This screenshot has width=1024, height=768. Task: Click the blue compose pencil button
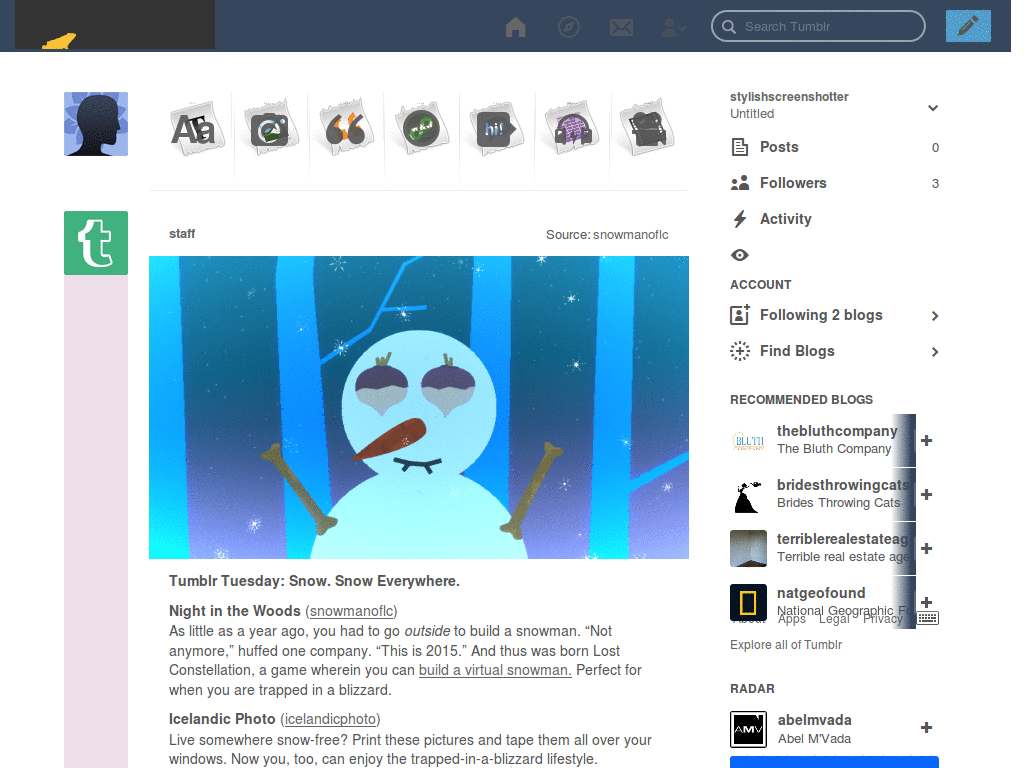tap(968, 26)
